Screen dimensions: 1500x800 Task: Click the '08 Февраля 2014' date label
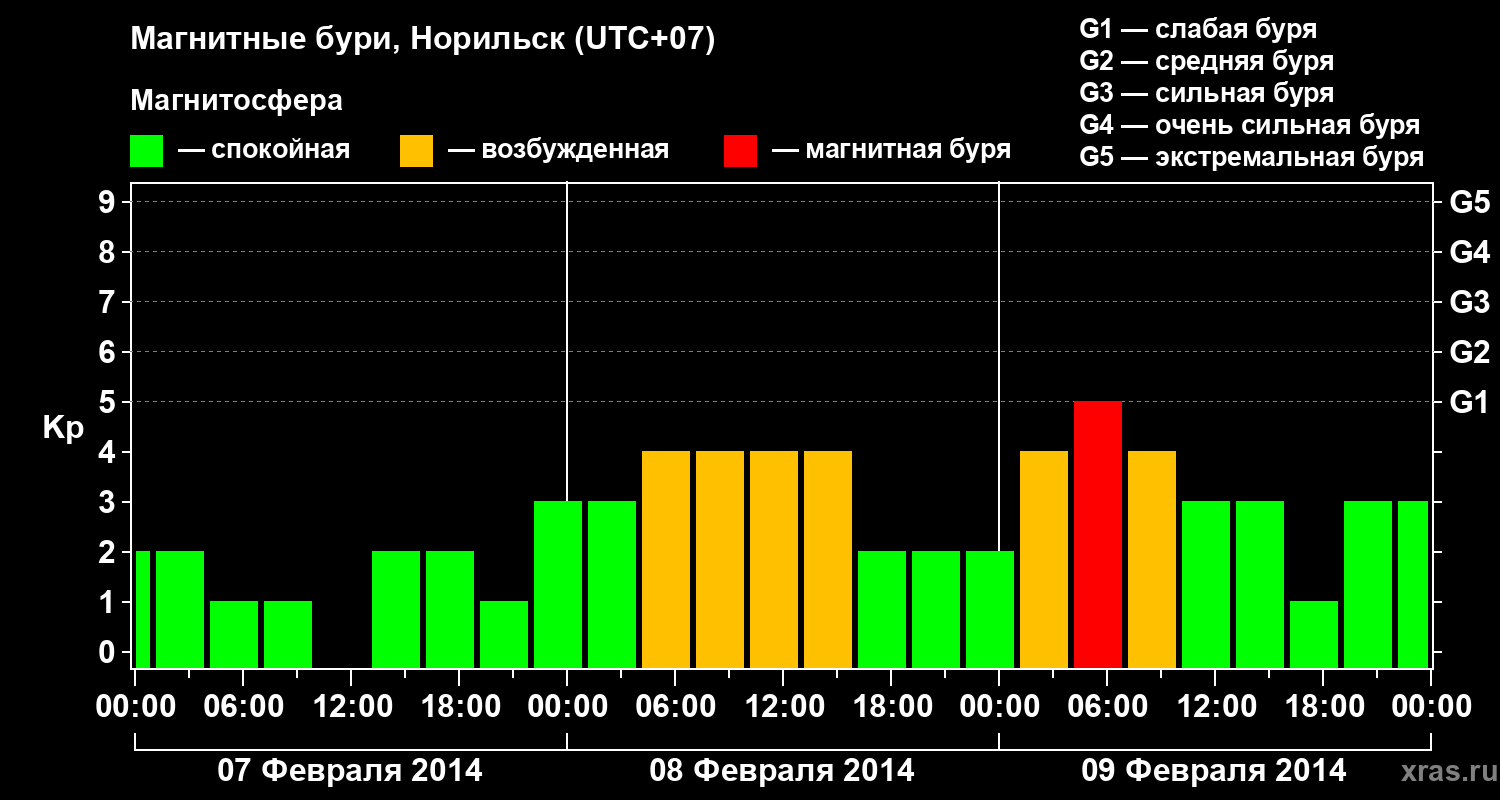click(782, 771)
